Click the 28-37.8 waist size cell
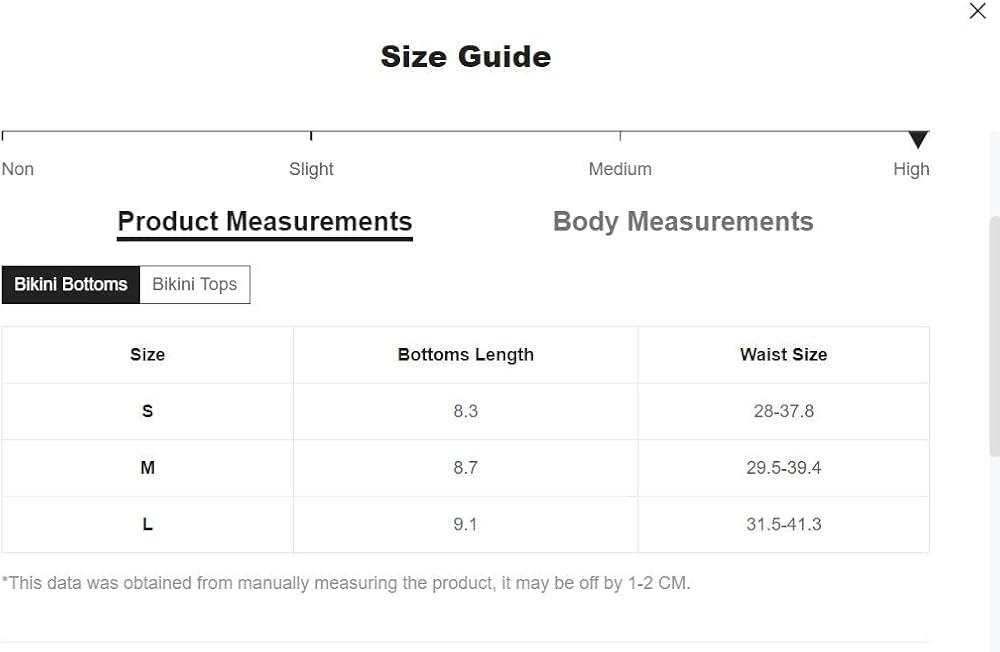This screenshot has height=652, width=1000. [783, 411]
